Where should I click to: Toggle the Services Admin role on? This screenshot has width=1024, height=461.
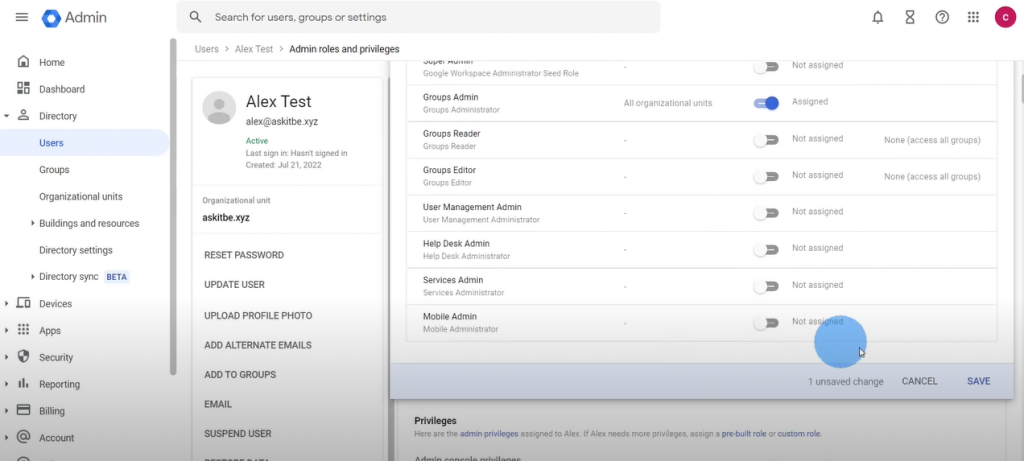point(766,286)
